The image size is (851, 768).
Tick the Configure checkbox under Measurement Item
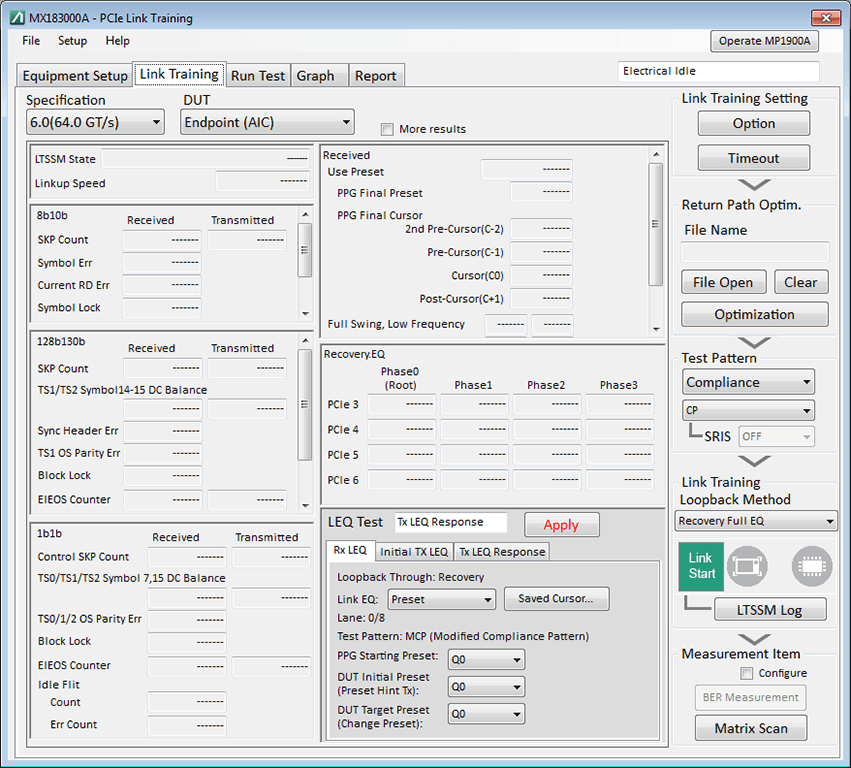click(747, 673)
